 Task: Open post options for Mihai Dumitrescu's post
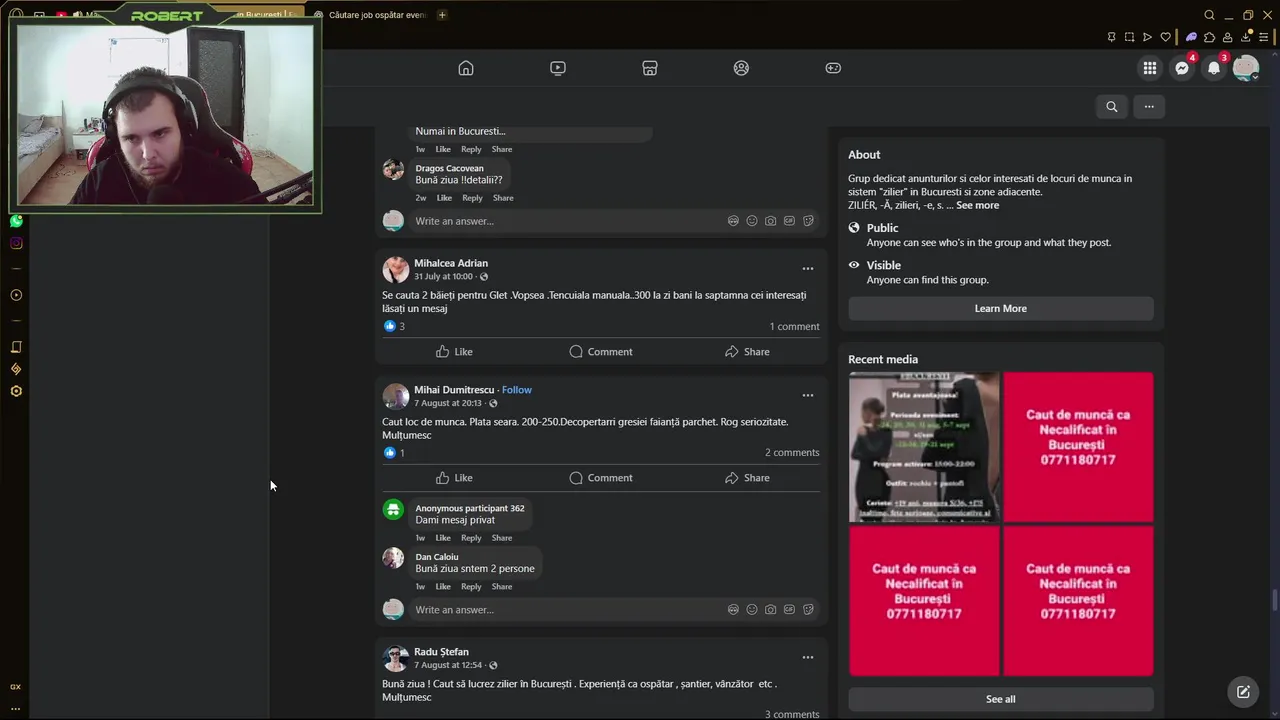[x=808, y=395]
